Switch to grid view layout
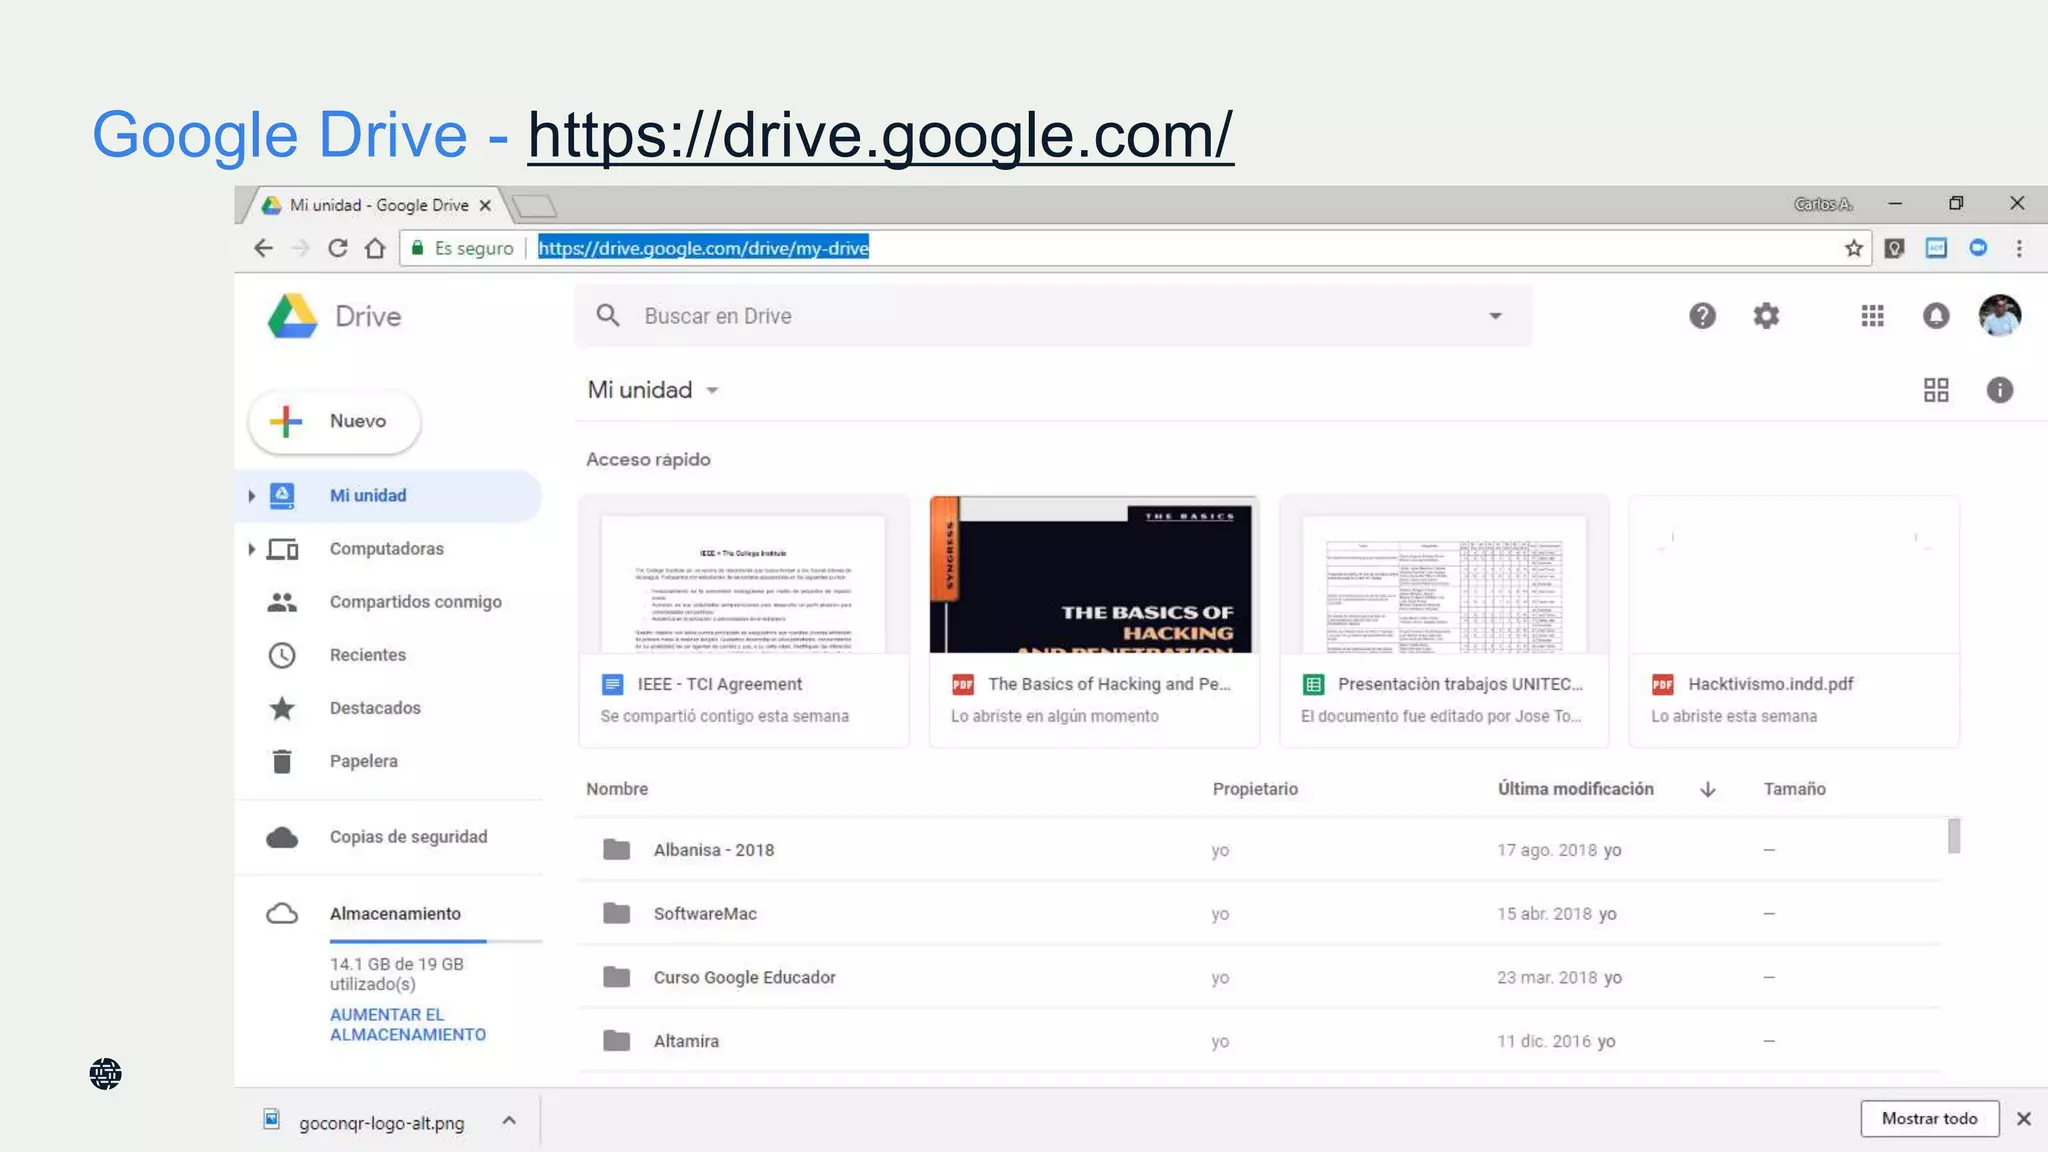Viewport: 2048px width, 1152px height. [1936, 390]
